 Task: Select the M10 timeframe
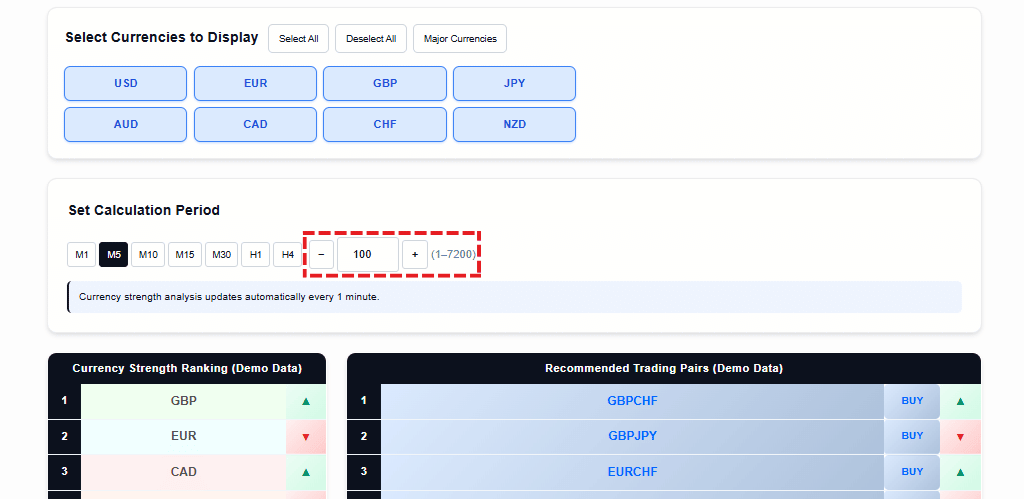tap(148, 255)
